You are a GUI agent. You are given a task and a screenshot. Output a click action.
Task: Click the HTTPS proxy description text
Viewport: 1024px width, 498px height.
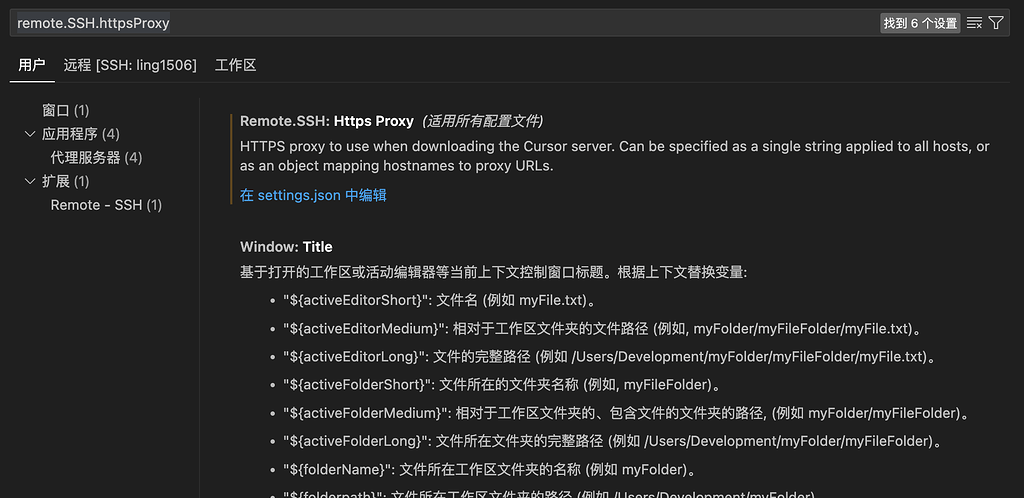coord(615,156)
